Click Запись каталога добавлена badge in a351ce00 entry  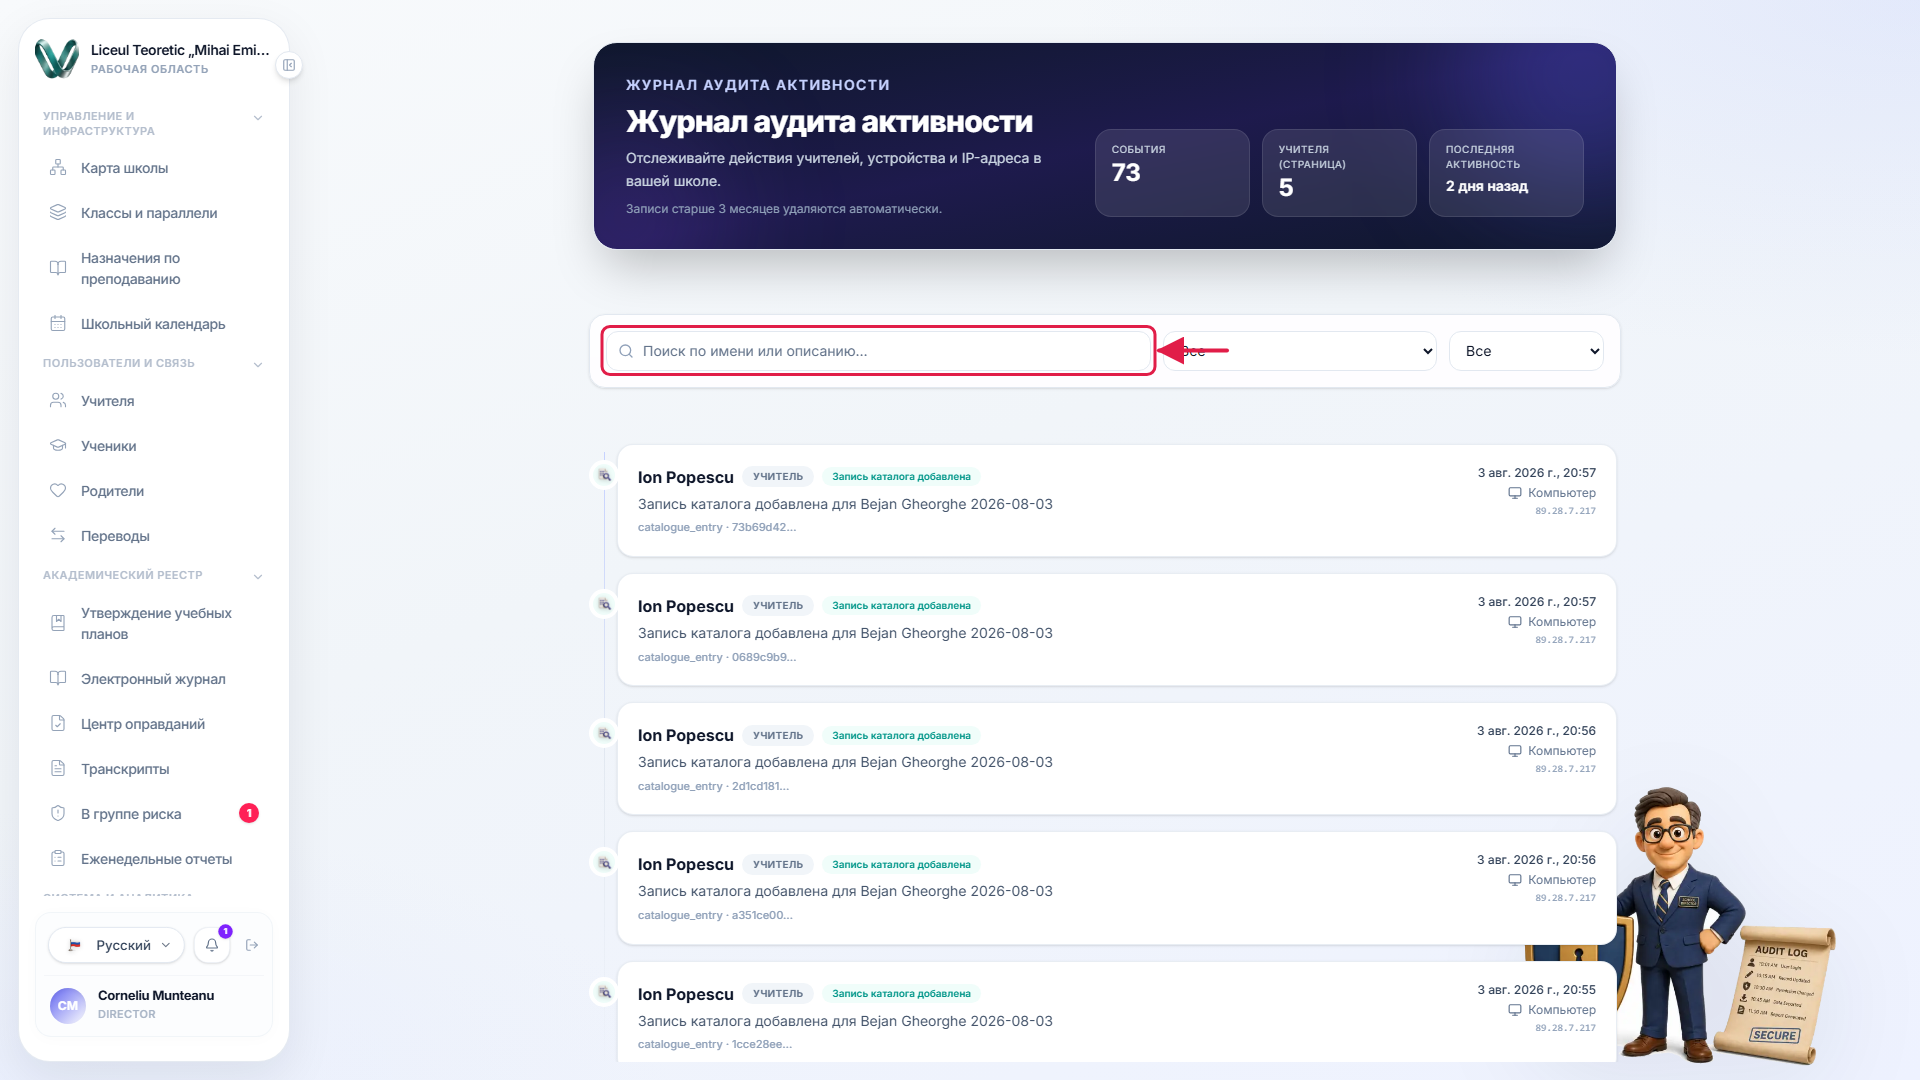[901, 864]
